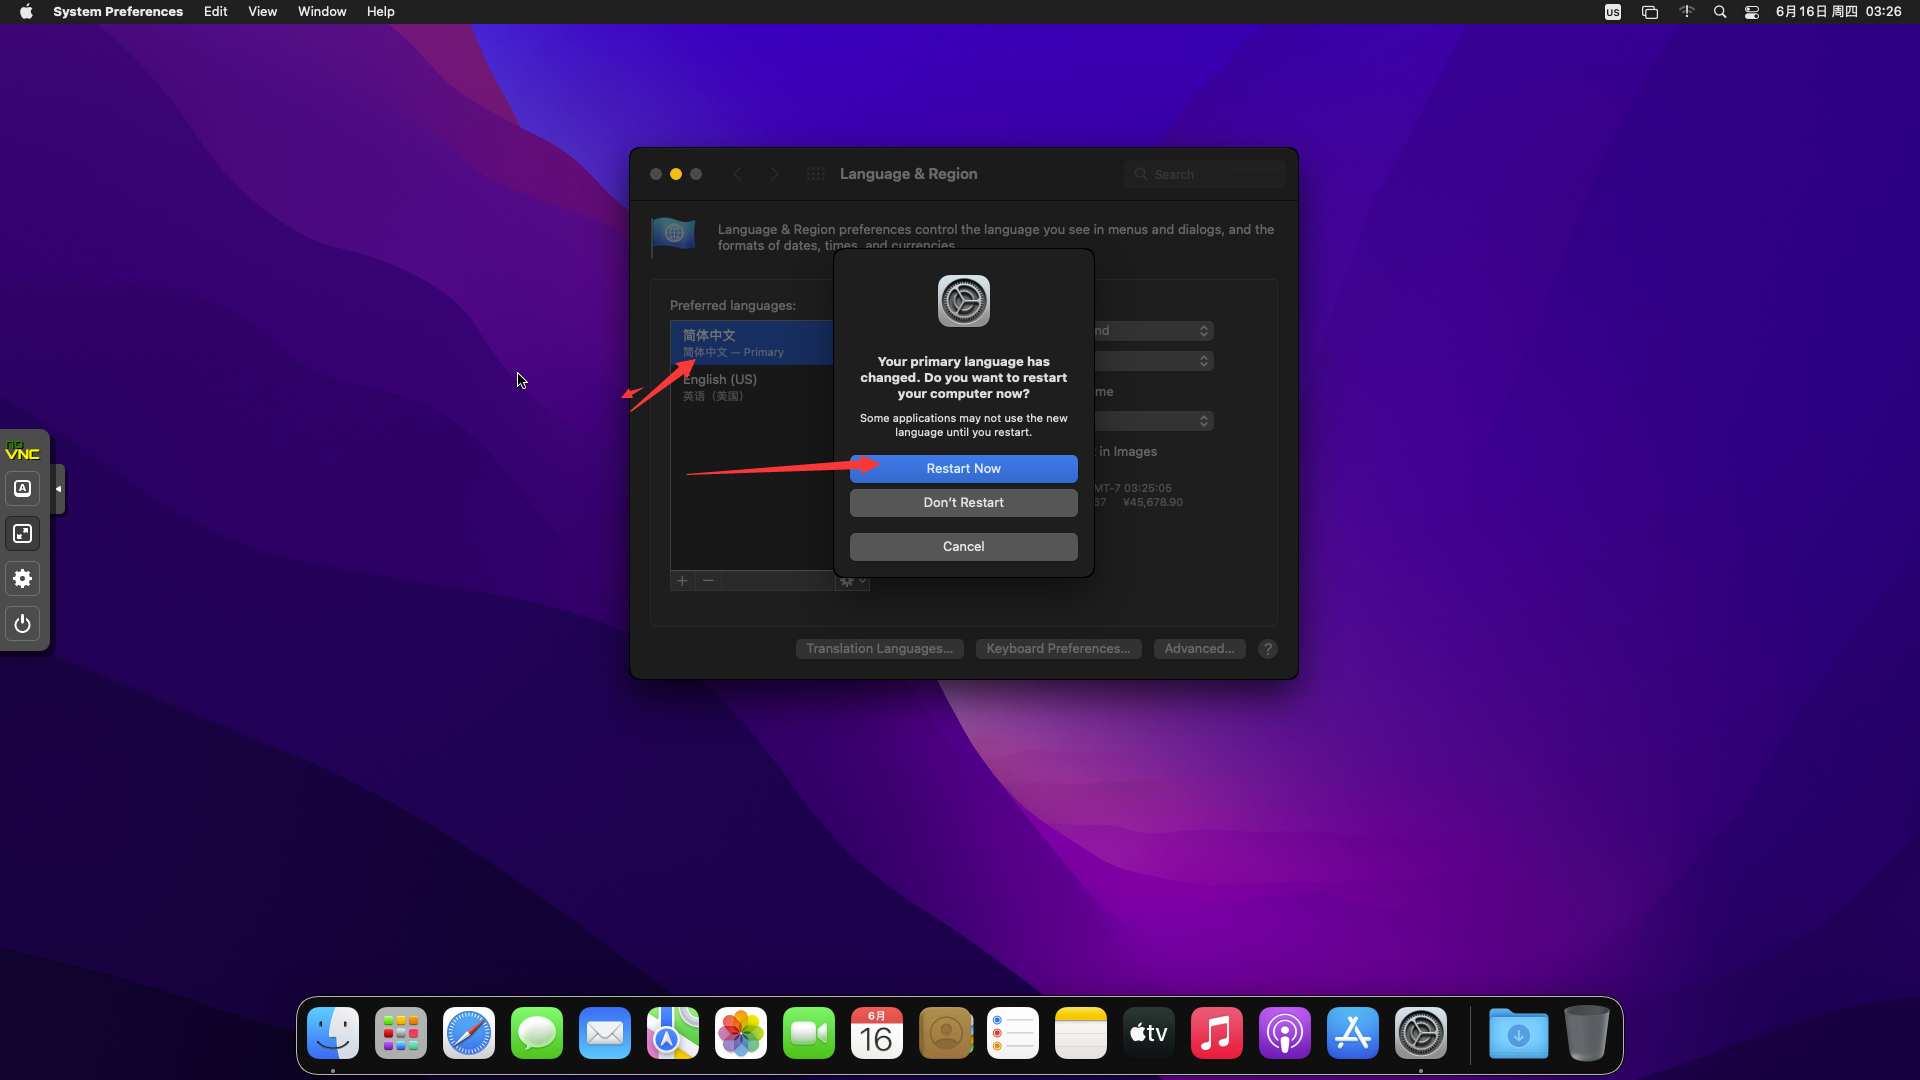This screenshot has height=1080, width=1920.
Task: Open language list gear action menu
Action: pos(853,582)
